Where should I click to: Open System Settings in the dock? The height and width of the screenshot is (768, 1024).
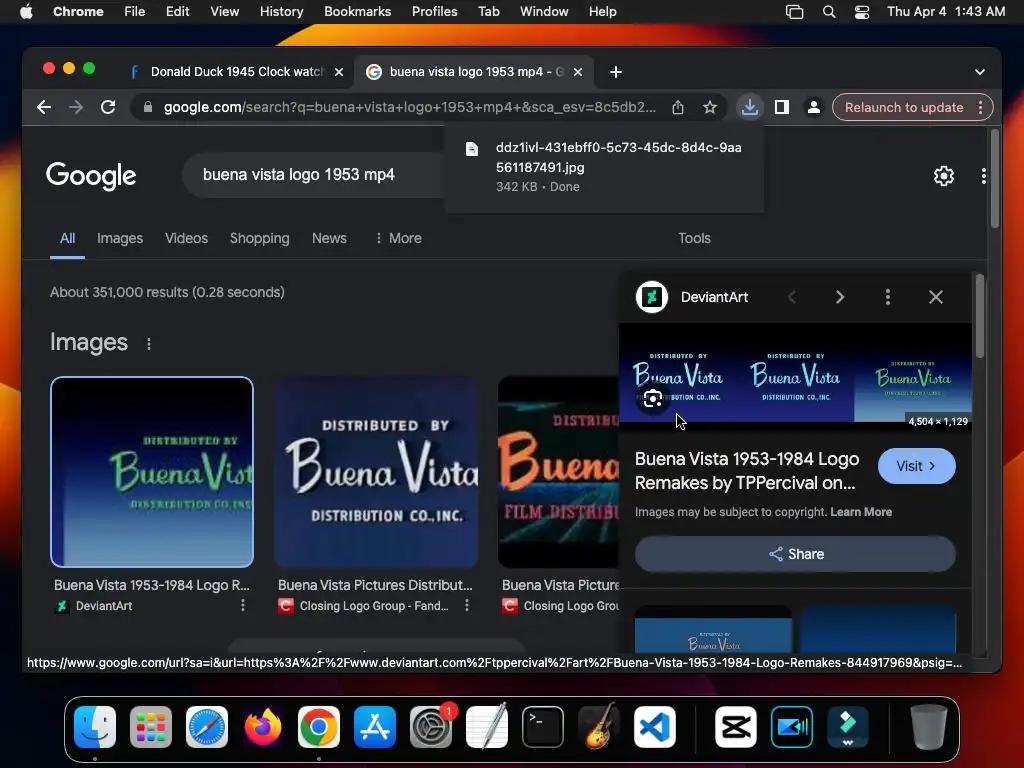coord(431,727)
